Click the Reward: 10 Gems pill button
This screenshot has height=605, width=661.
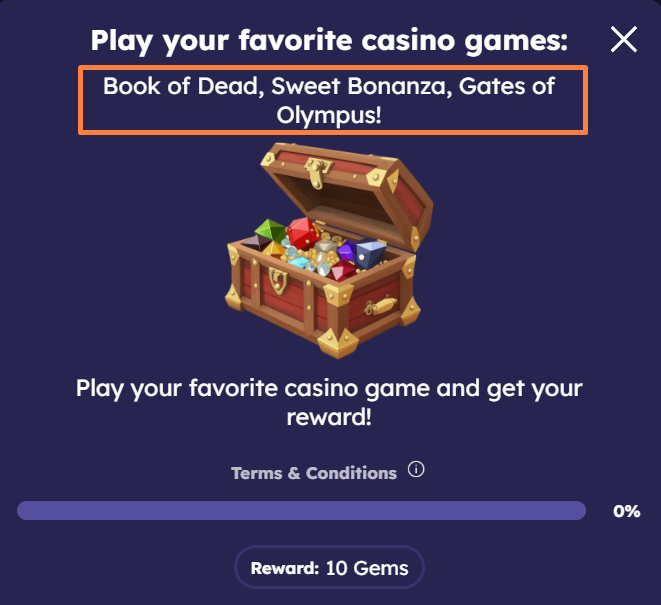[329, 568]
